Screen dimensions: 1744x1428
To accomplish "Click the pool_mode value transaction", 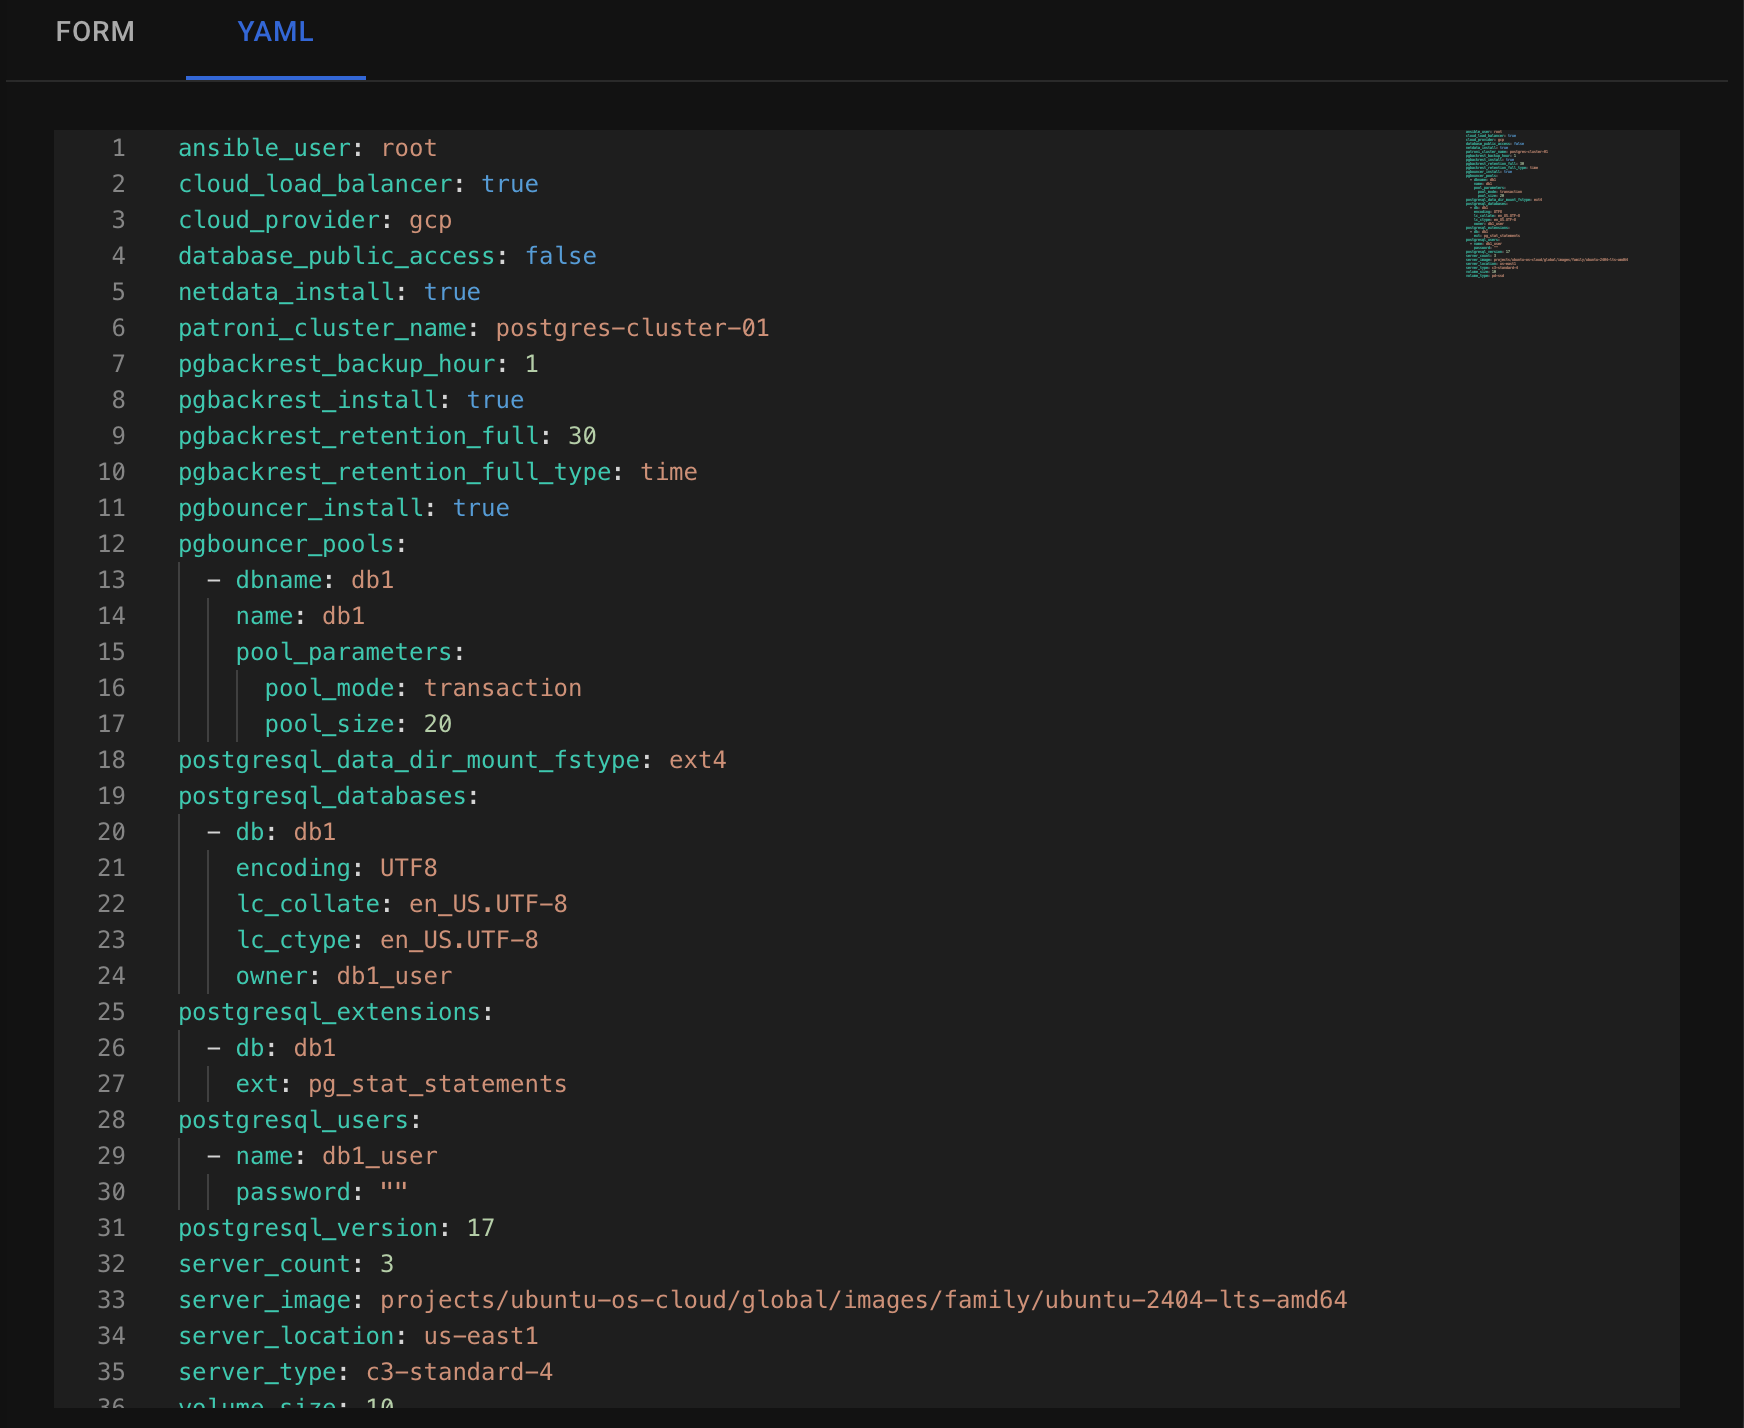I will pos(502,688).
